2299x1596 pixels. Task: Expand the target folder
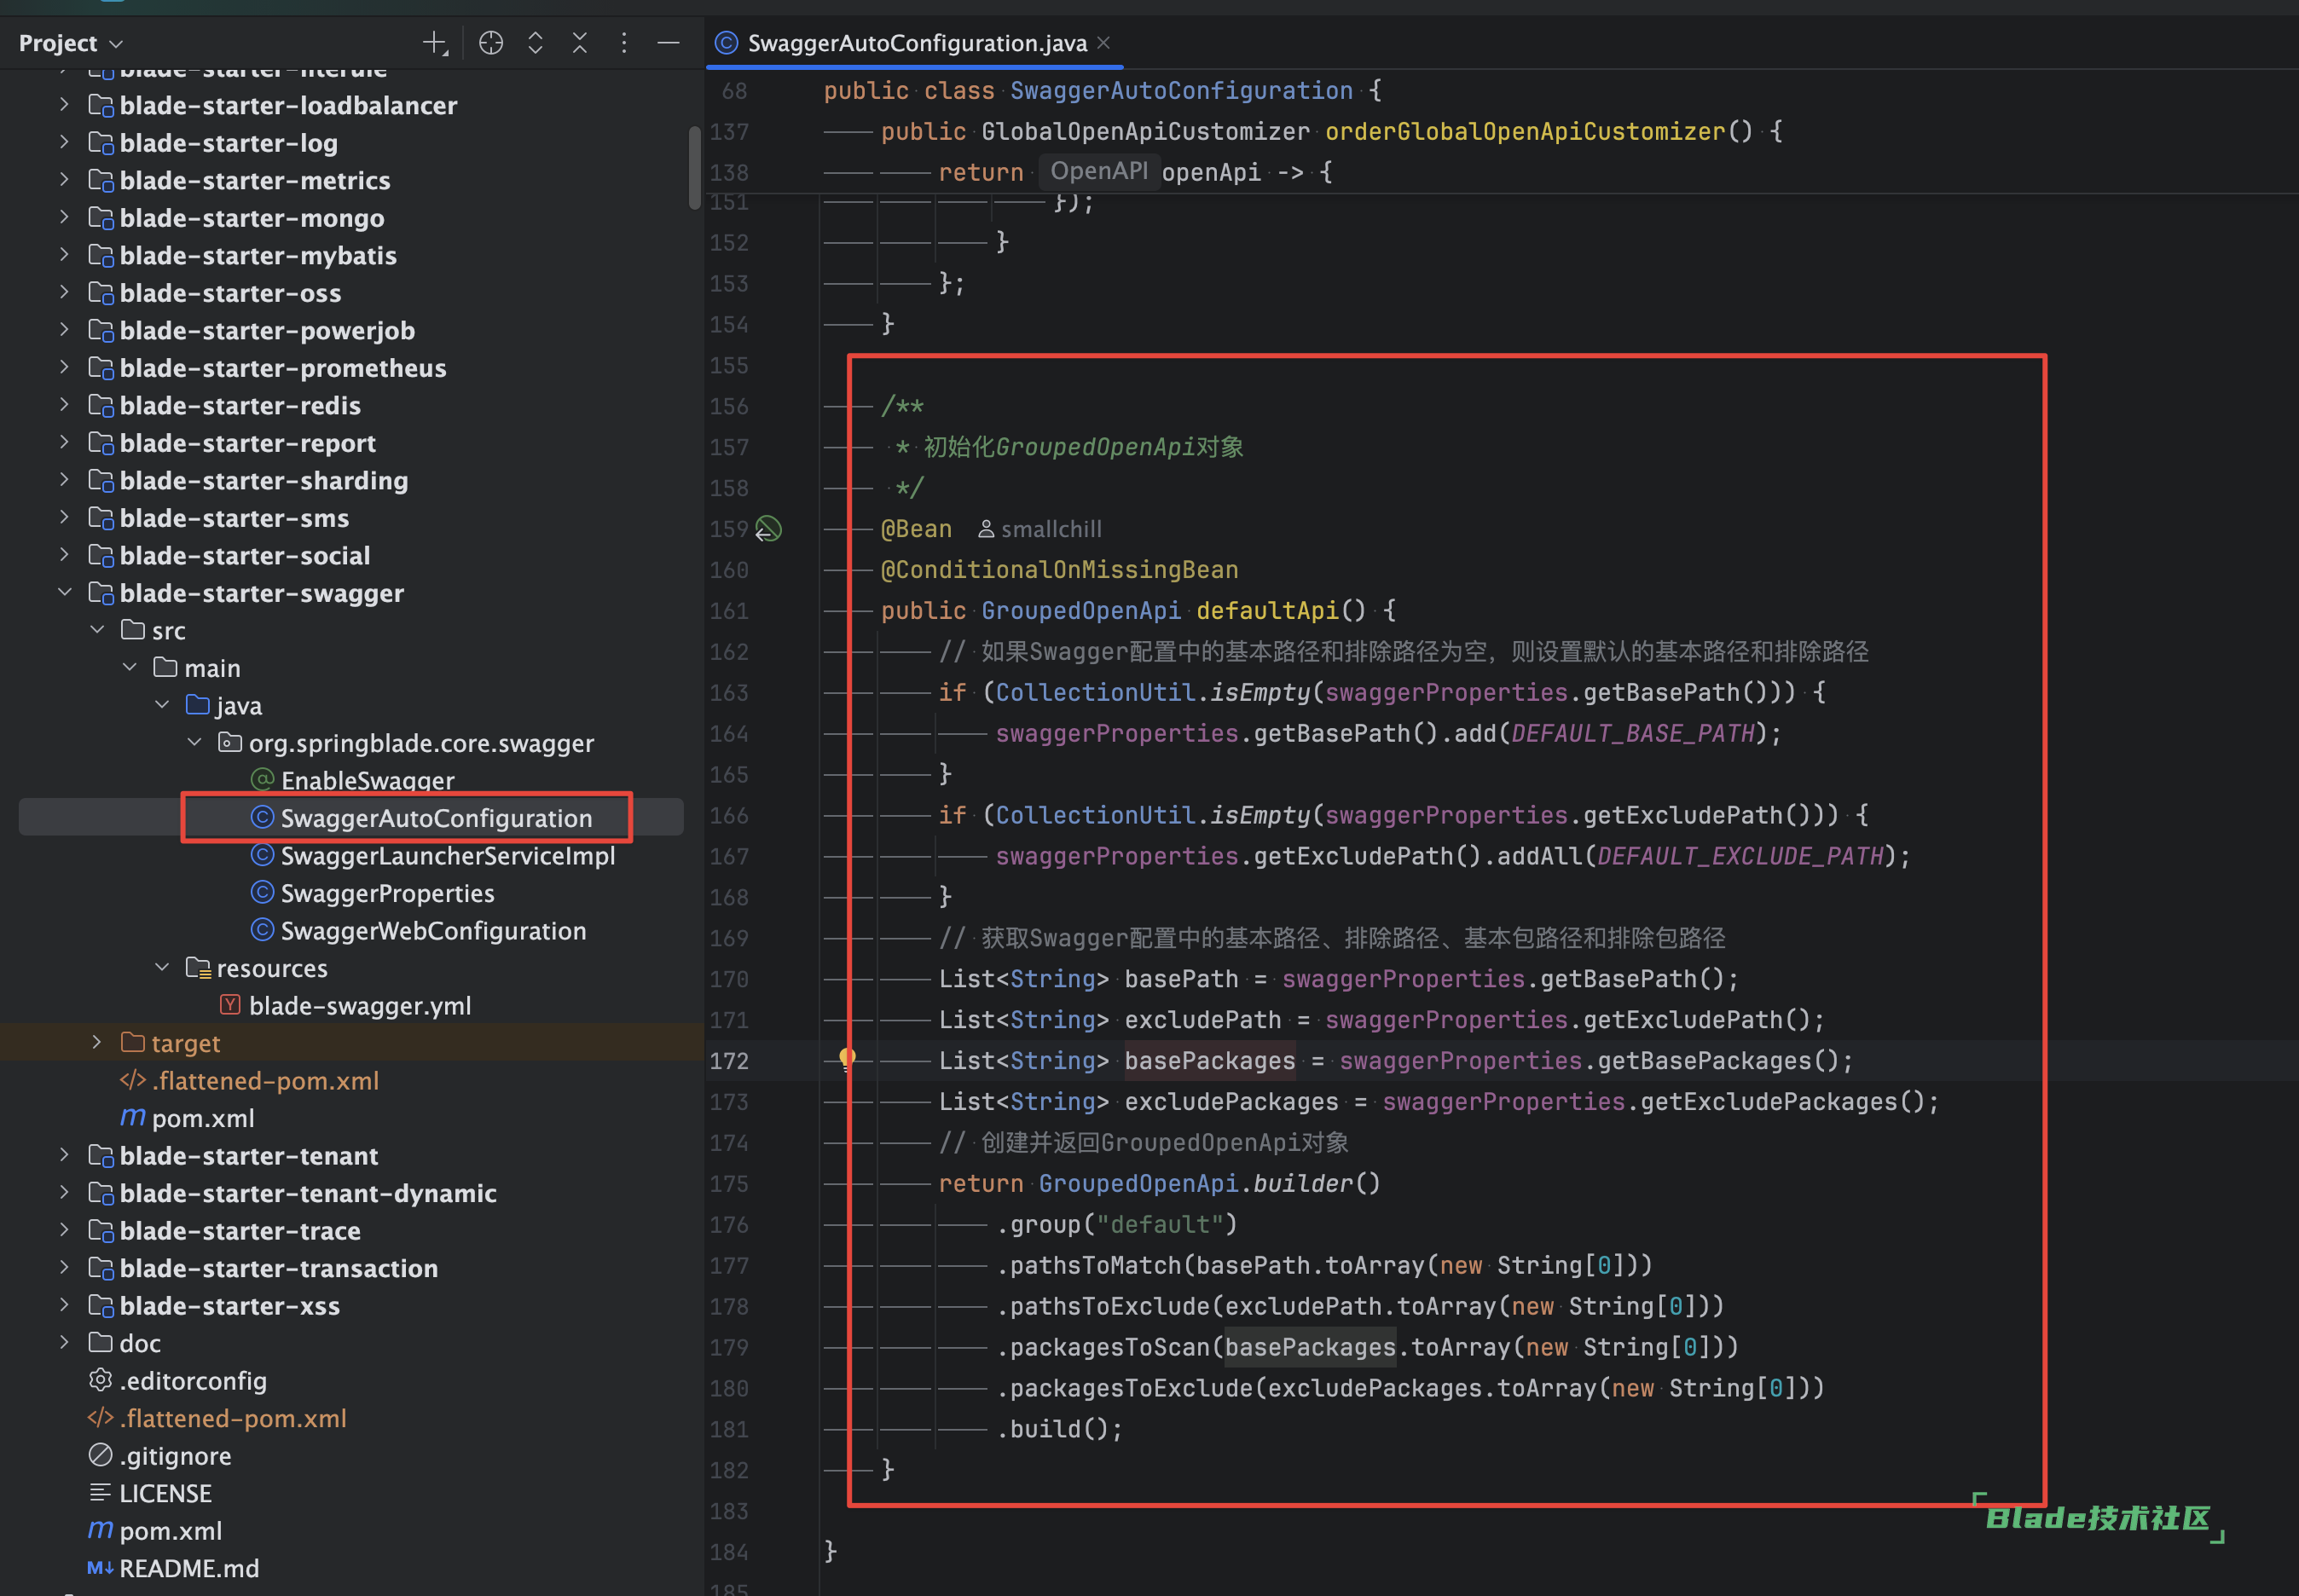(97, 1043)
